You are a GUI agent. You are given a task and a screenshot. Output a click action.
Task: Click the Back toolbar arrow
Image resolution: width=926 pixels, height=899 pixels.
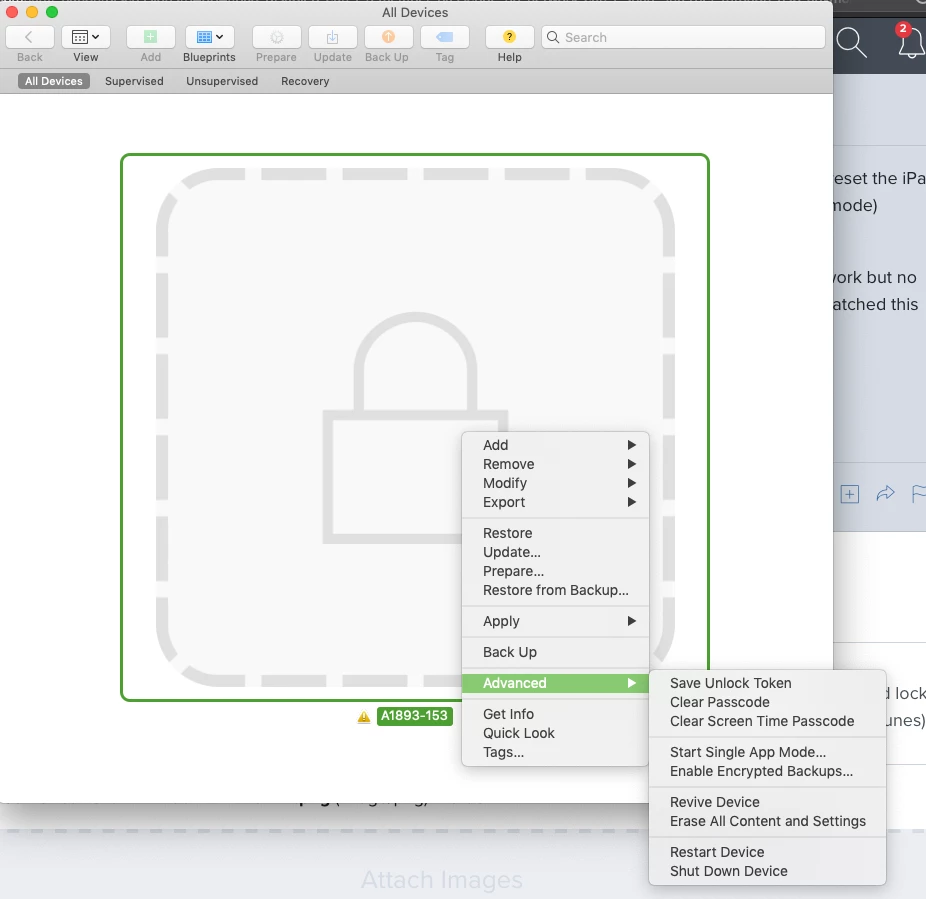(30, 37)
